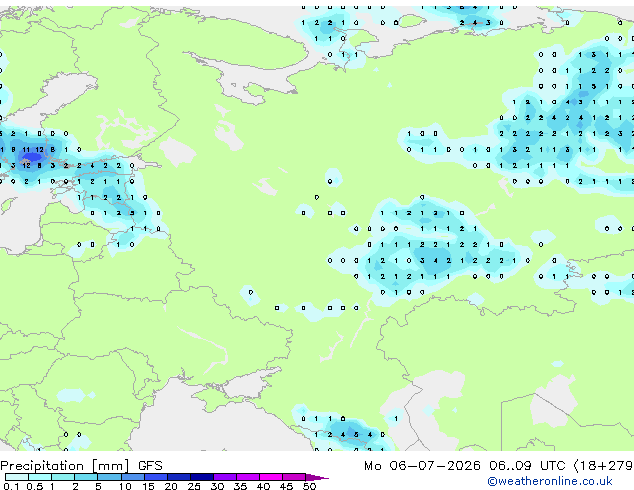Click the 0.1–0.5 mm legend color
Screen dimensions: 634x490
point(17,477)
